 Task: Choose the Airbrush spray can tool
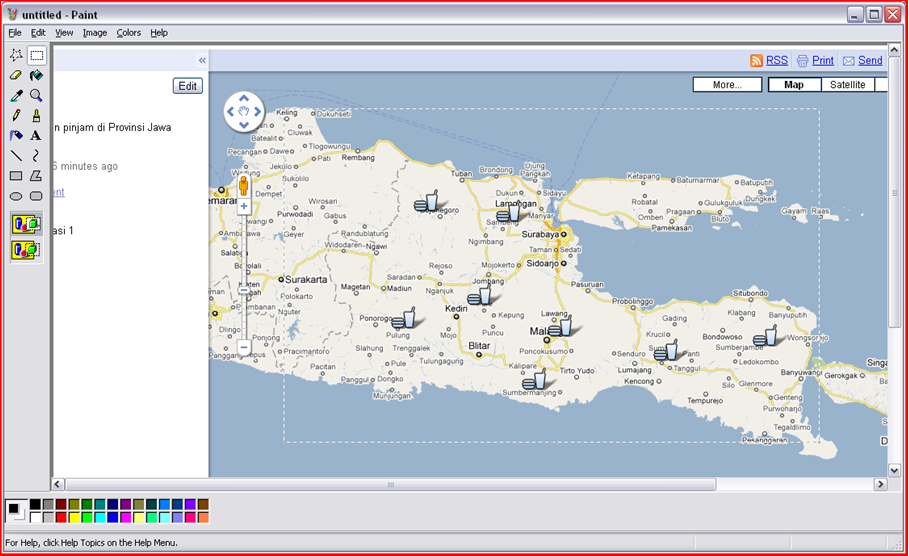tap(16, 135)
